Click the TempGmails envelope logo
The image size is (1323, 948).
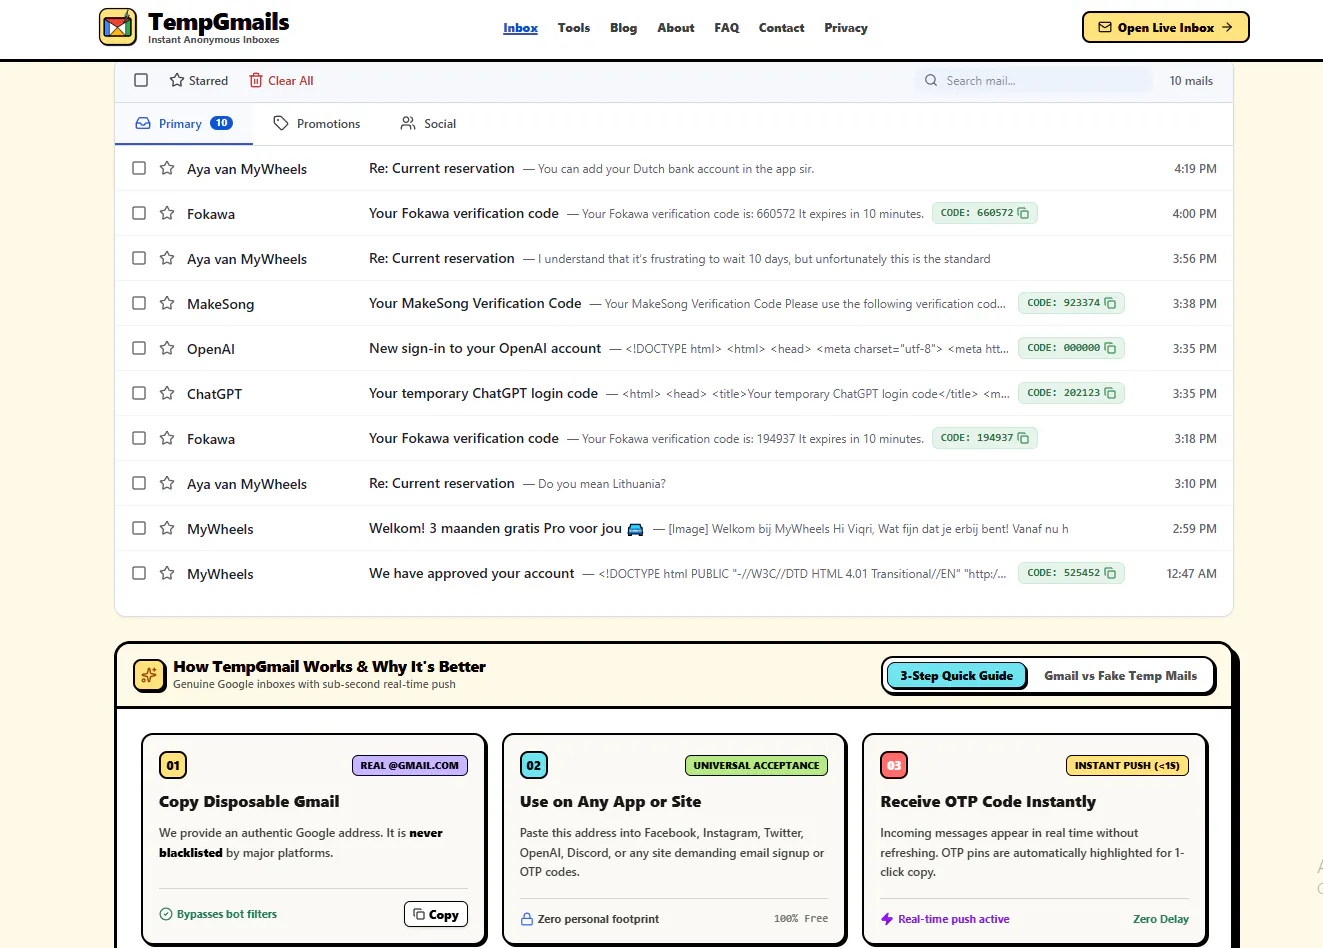pos(118,27)
